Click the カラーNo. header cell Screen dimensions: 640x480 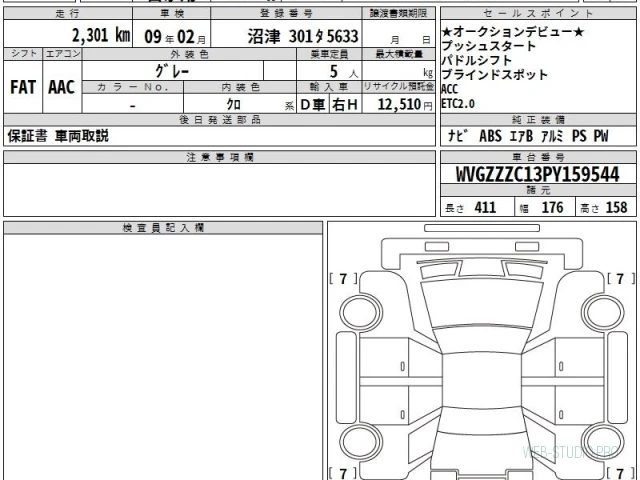pos(133,87)
